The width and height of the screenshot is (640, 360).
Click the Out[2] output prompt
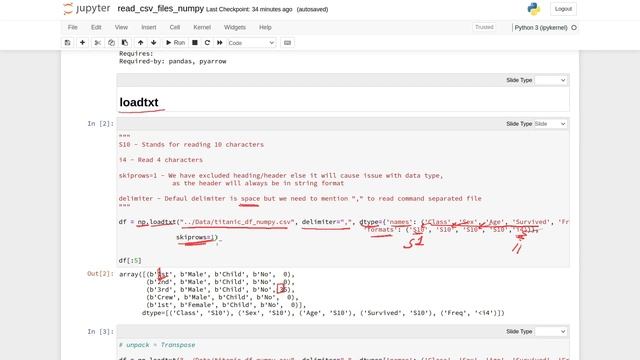pyautogui.click(x=100, y=274)
